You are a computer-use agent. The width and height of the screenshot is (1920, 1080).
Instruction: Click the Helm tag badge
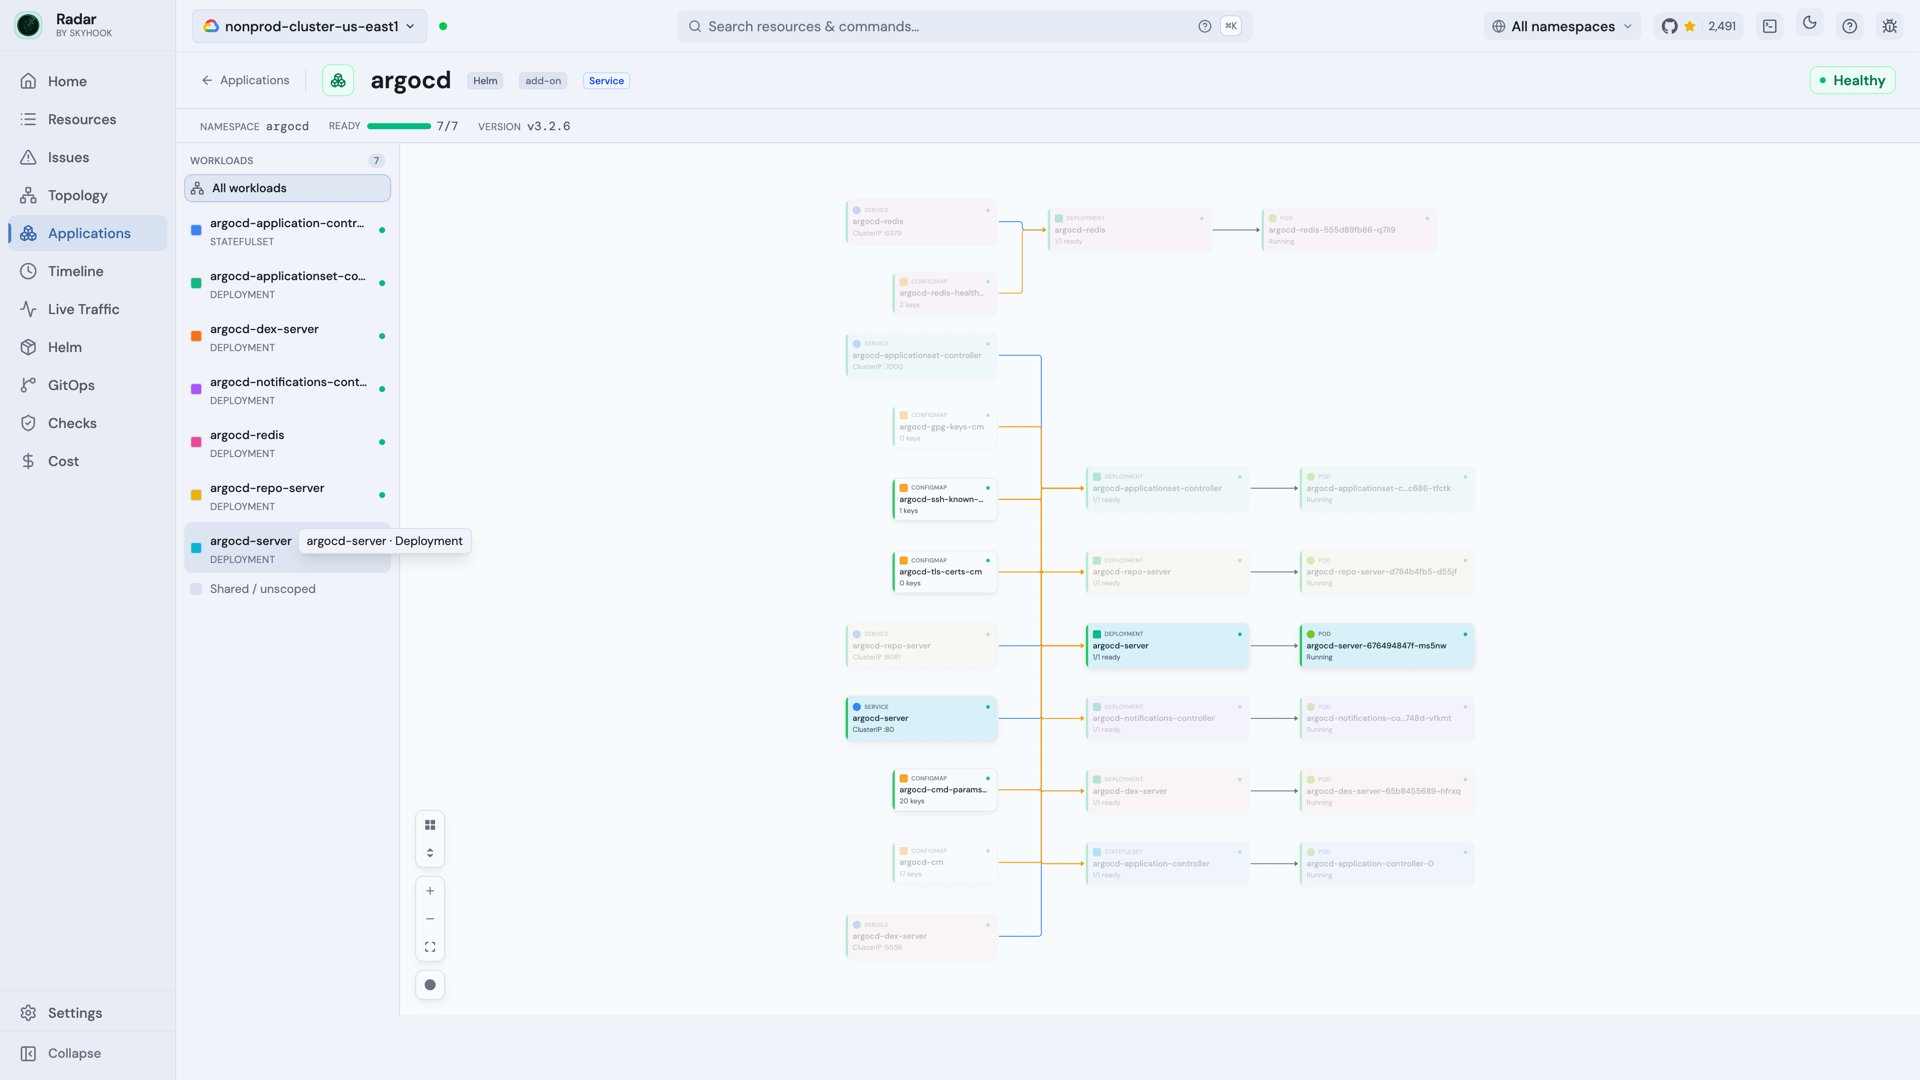click(x=485, y=81)
